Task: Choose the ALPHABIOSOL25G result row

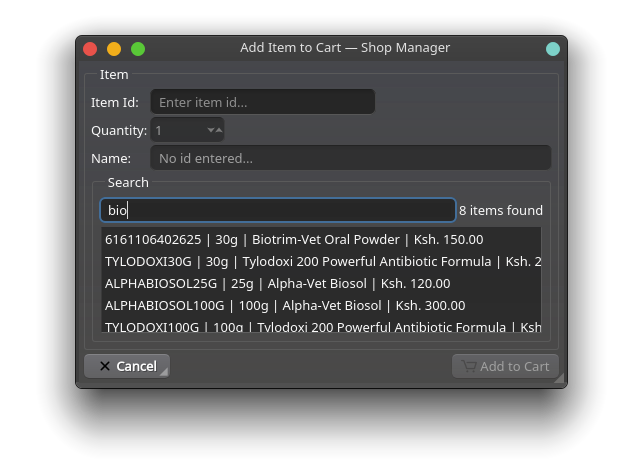Action: tap(321, 284)
